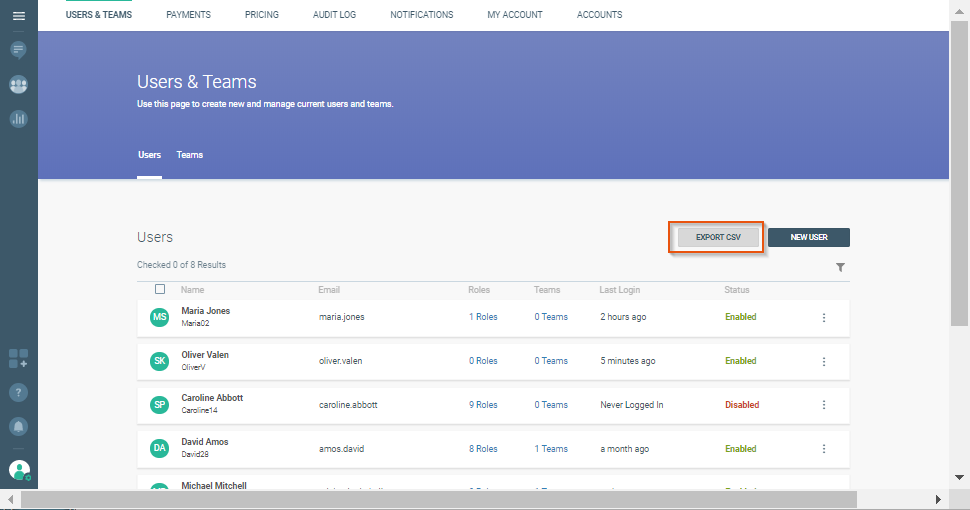Click the vertical scrollbar down arrow

tap(959, 477)
